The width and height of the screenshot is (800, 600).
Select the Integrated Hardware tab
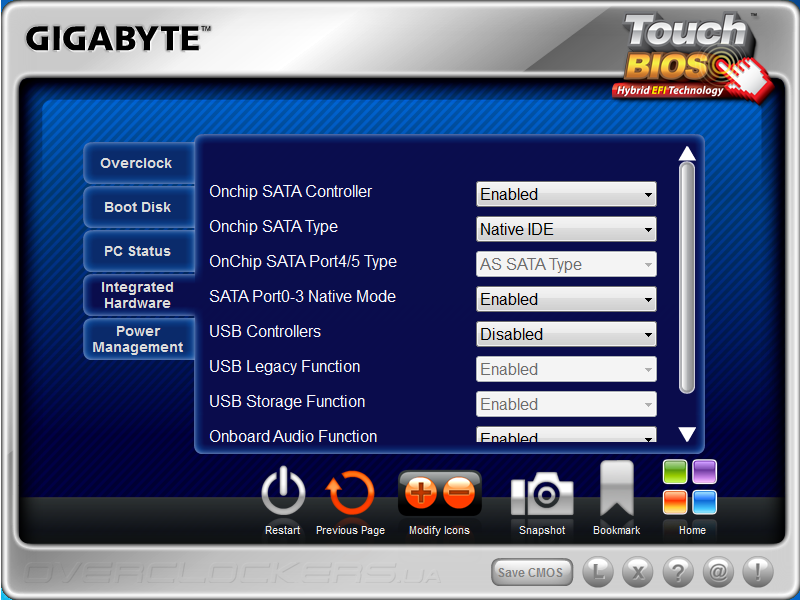point(139,295)
